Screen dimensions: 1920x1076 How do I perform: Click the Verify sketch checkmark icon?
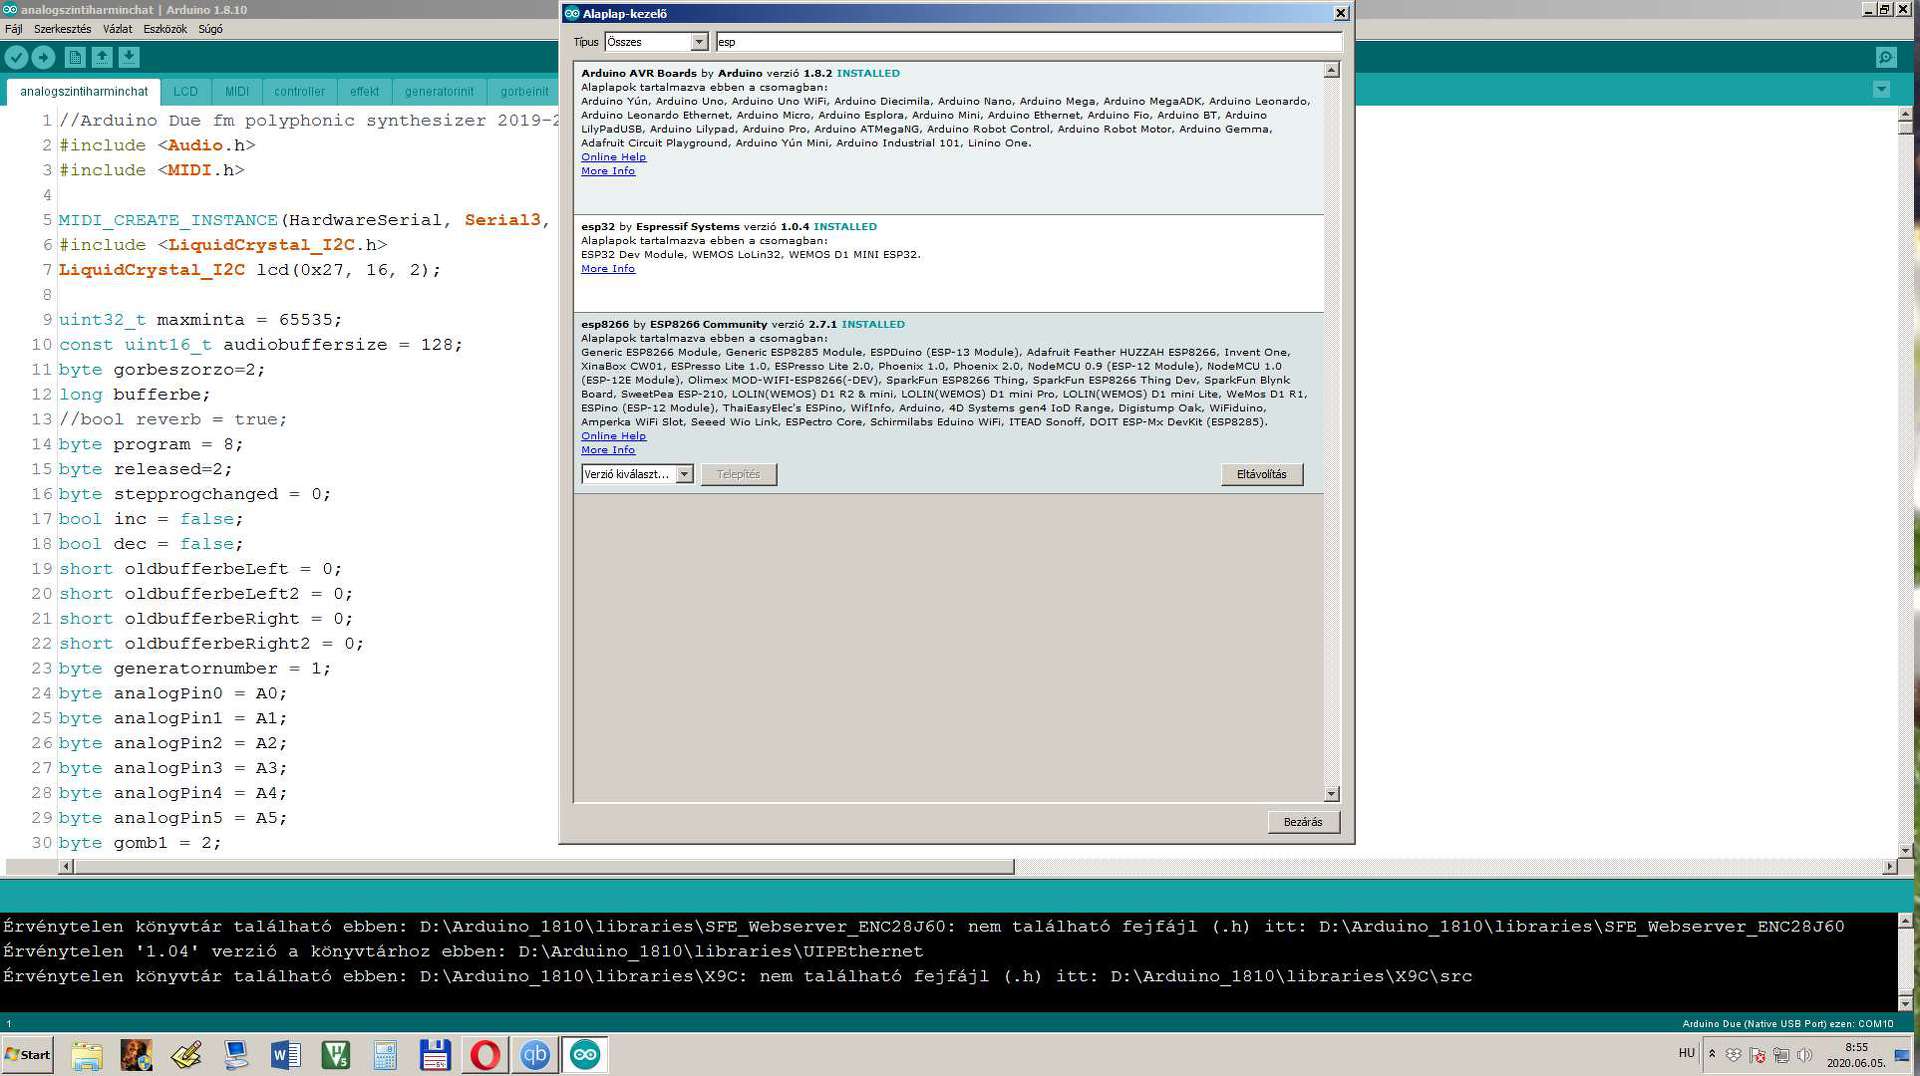16,58
